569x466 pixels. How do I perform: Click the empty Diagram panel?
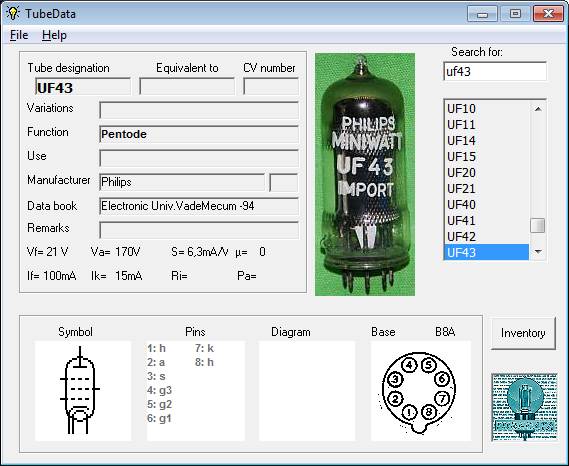(307, 391)
